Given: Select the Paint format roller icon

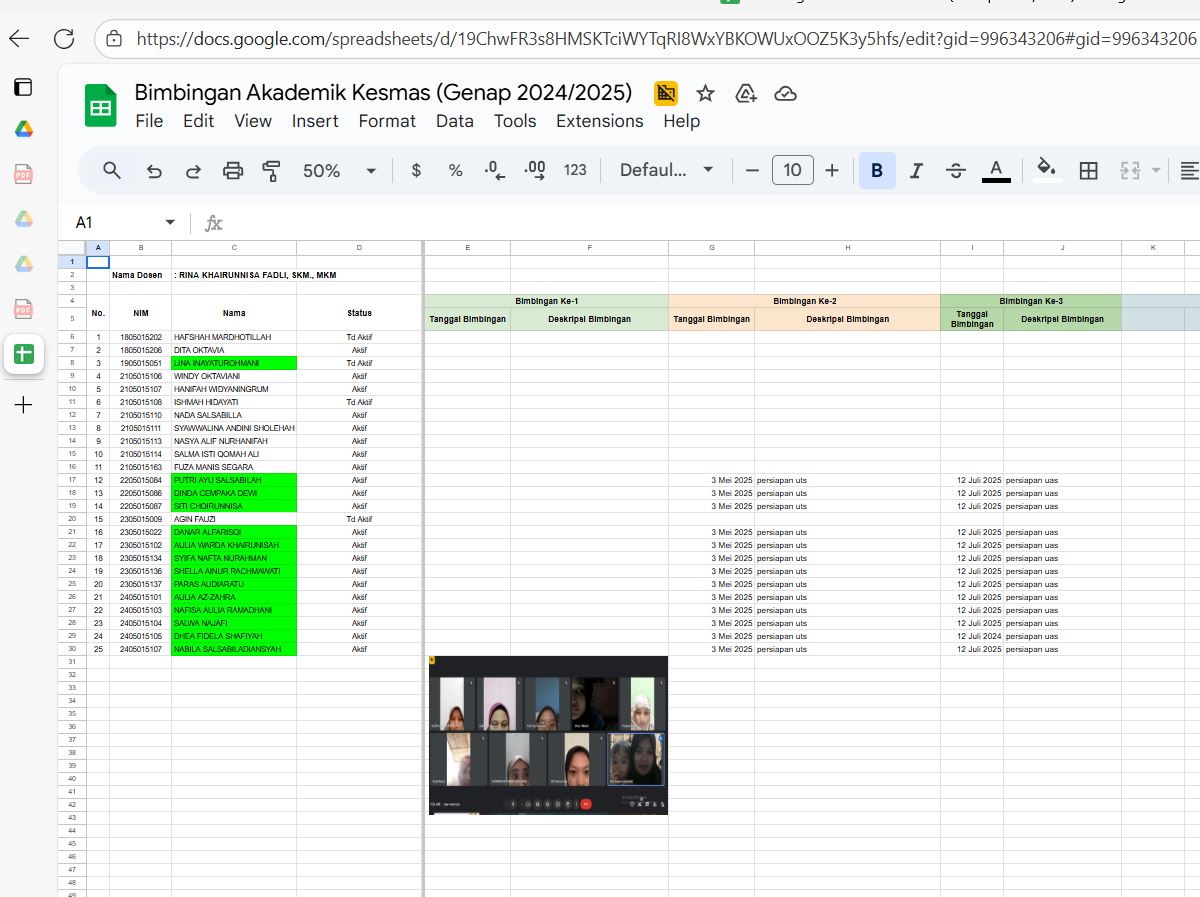Looking at the screenshot, I should [271, 171].
